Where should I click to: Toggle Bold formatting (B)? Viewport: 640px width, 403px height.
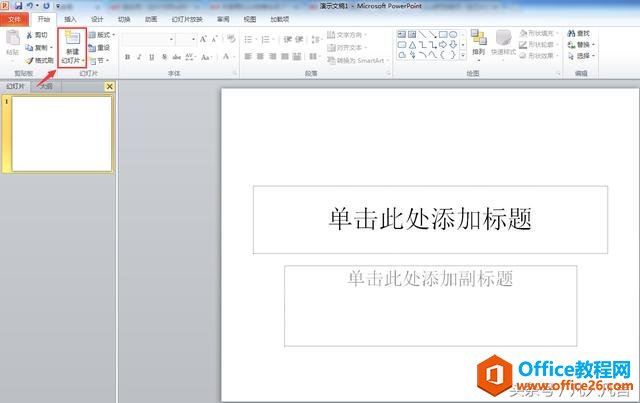point(127,57)
